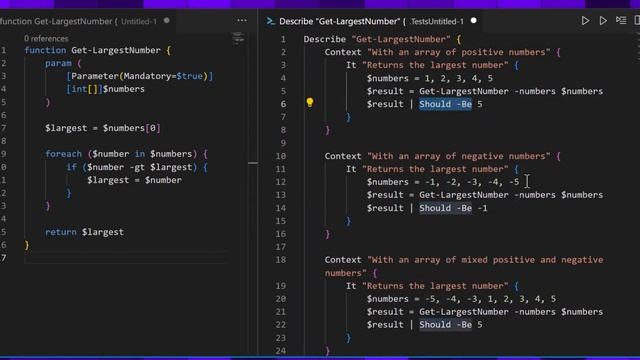Click "$numbers = -1, -2, -3, -4, -5" line
Screen dimensions: 640x360
point(443,182)
